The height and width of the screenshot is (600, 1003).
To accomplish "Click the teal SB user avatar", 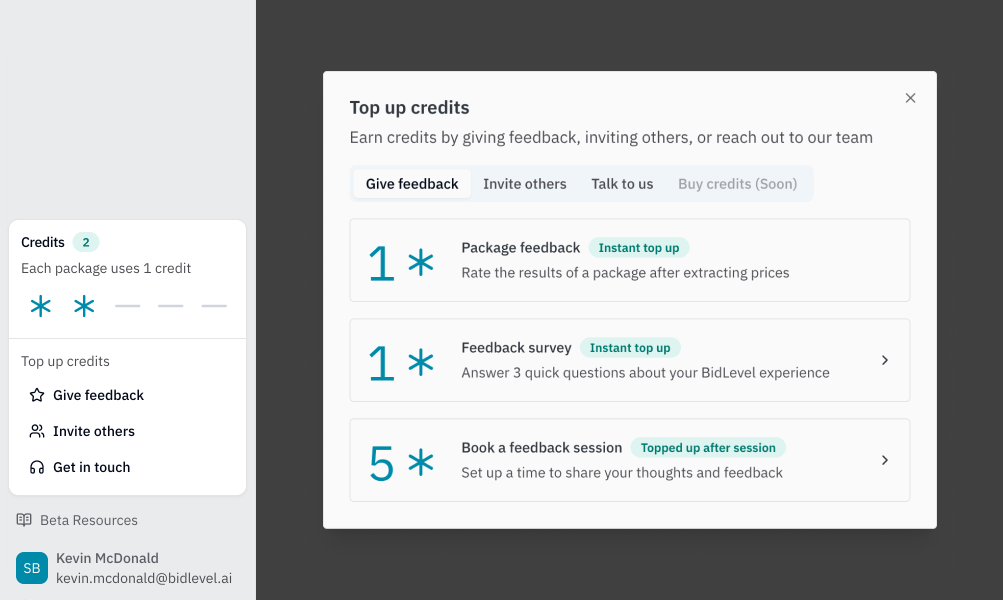I will (x=32, y=568).
